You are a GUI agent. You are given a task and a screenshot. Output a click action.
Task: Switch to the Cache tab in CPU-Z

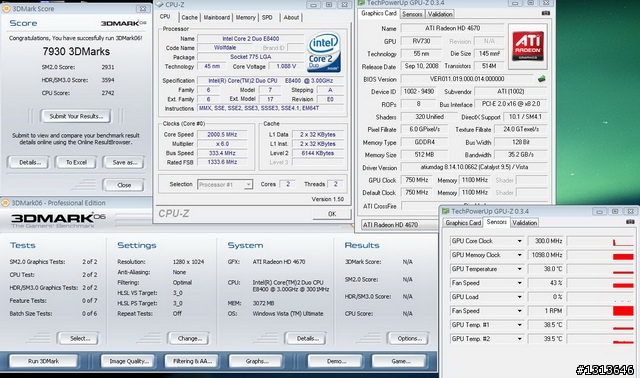[189, 18]
